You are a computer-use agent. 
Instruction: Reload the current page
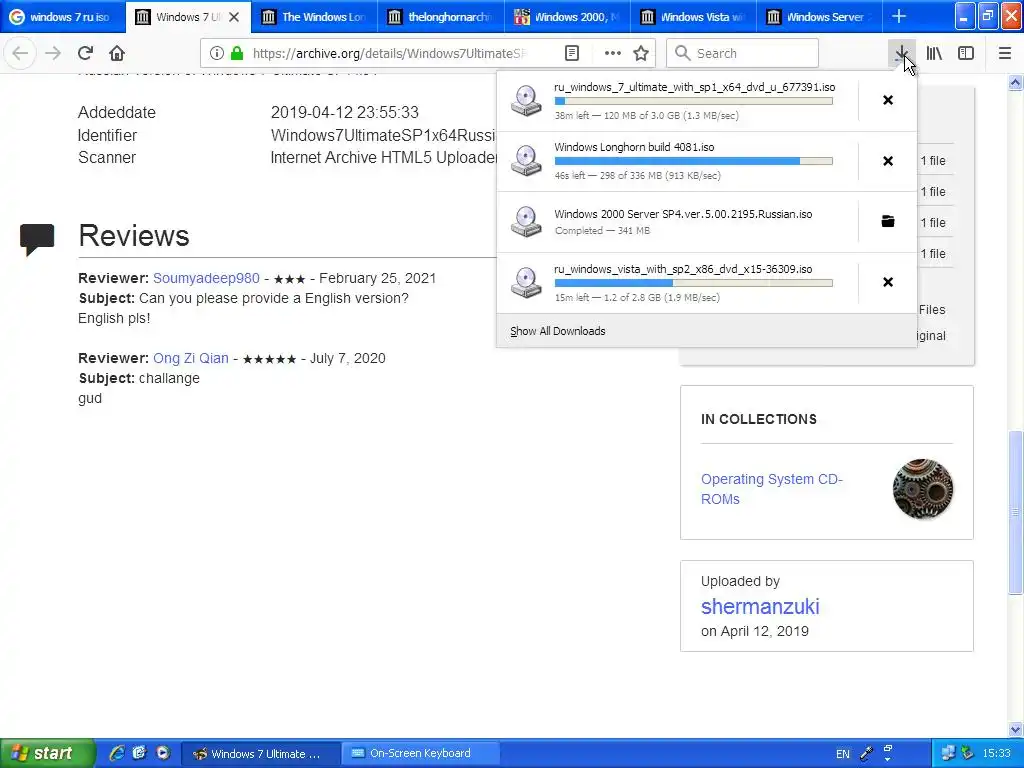(x=86, y=53)
